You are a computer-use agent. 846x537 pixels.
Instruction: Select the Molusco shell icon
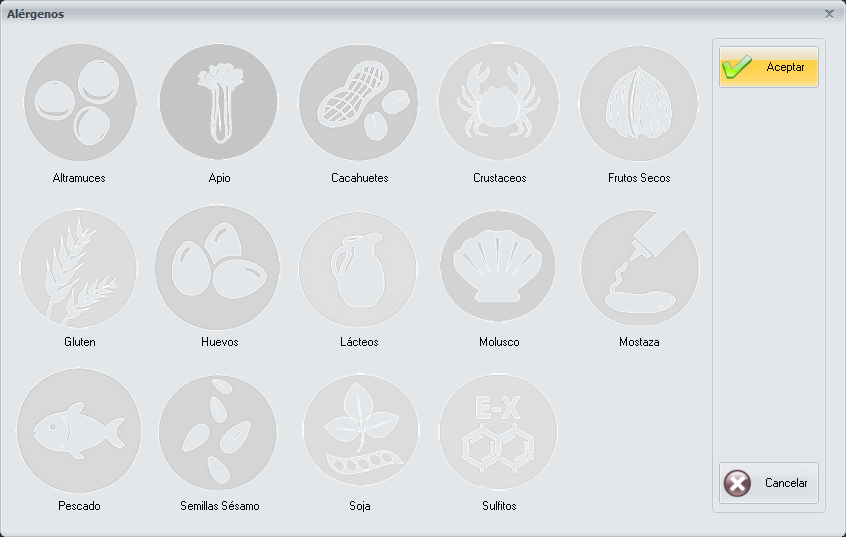click(499, 268)
